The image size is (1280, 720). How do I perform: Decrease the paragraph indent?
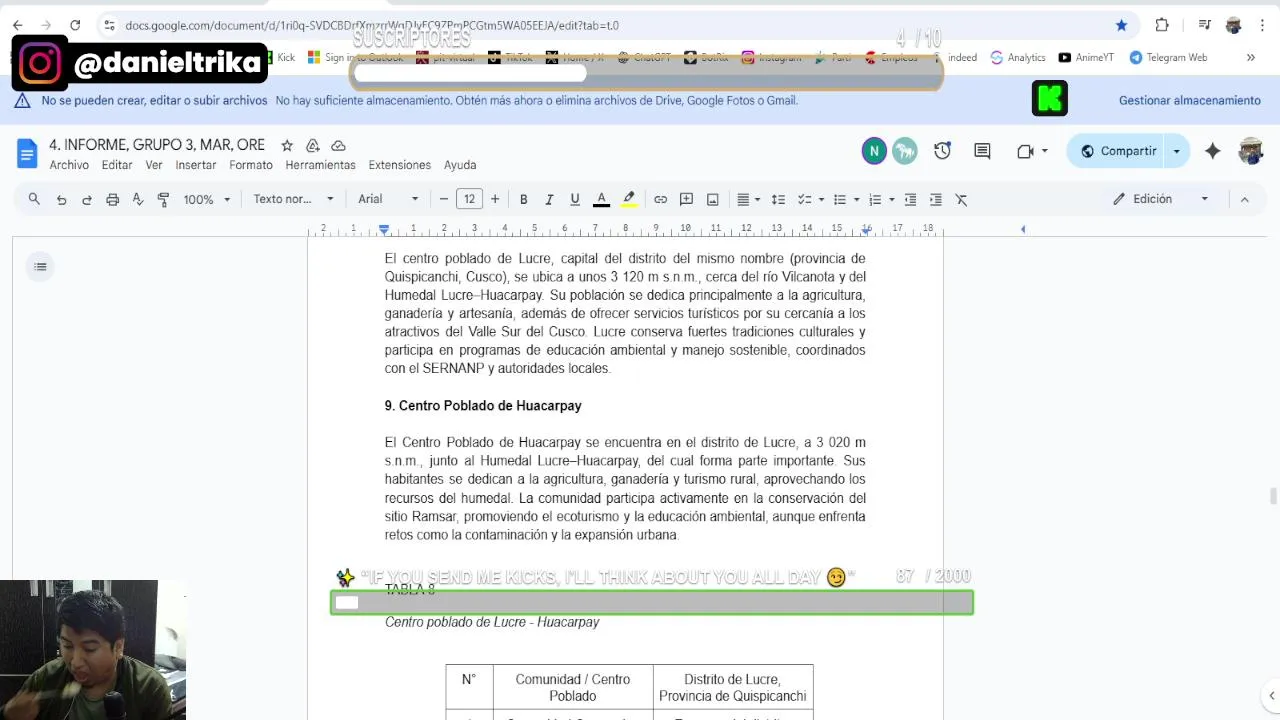(910, 199)
